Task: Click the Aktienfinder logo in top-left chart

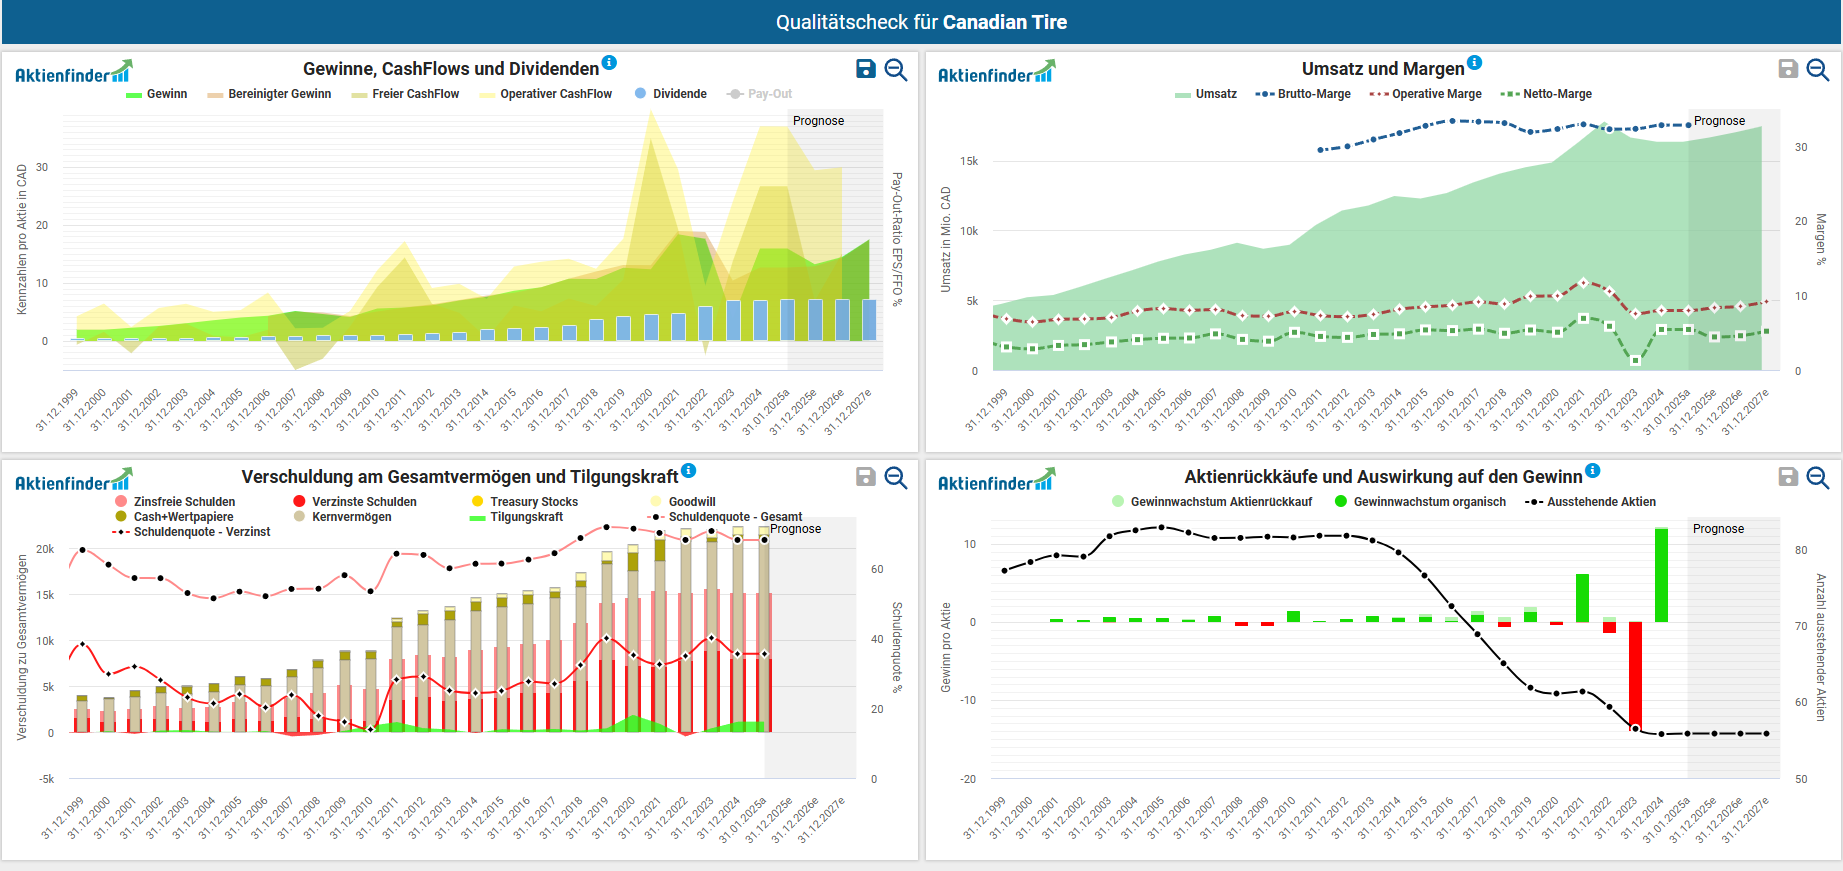Action: (73, 73)
